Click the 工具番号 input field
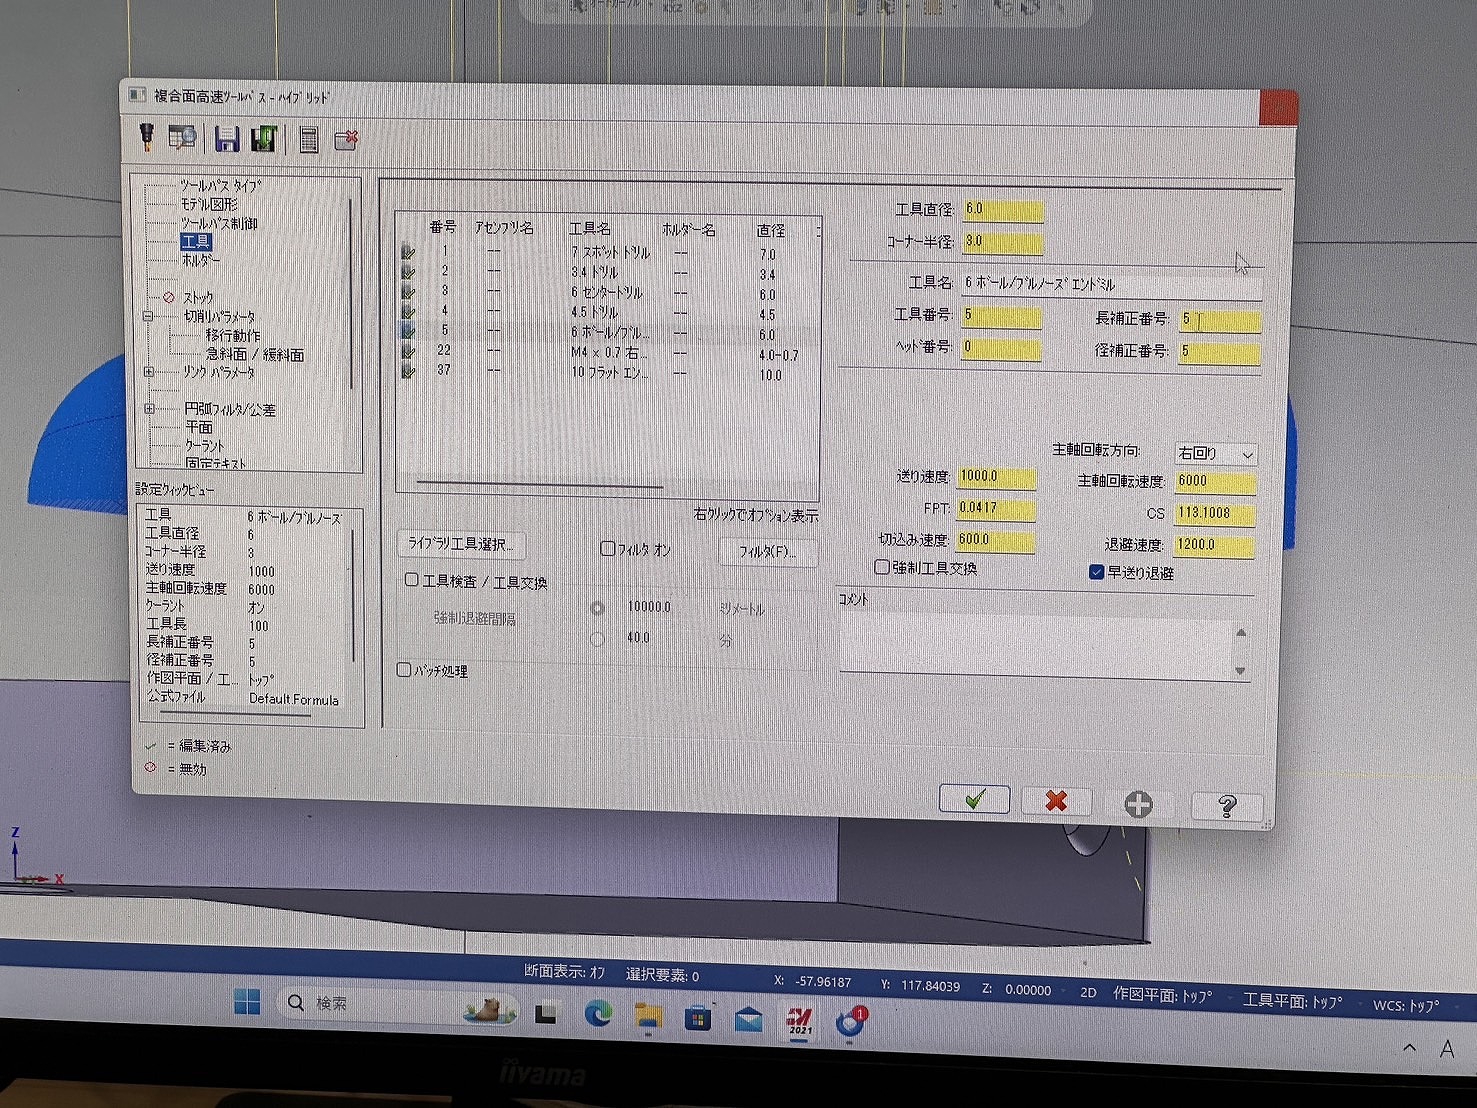 (1001, 316)
